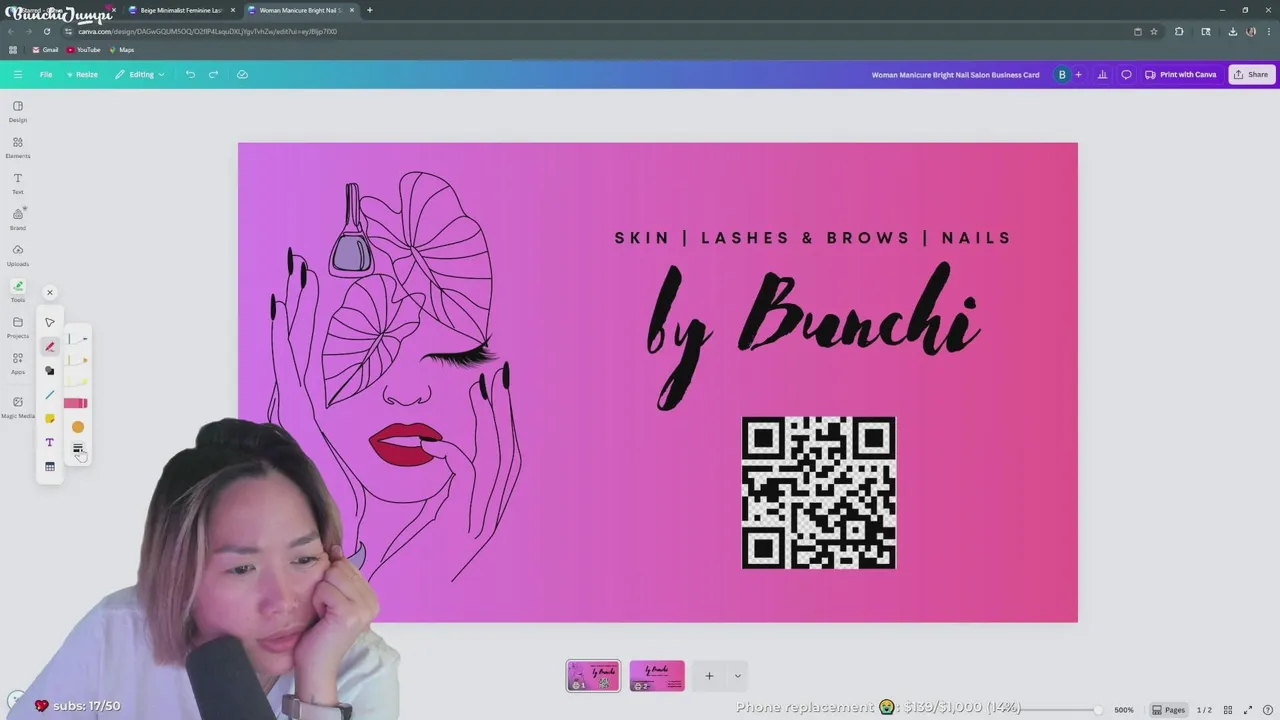
Task: Reload the browser page
Action: (47, 31)
